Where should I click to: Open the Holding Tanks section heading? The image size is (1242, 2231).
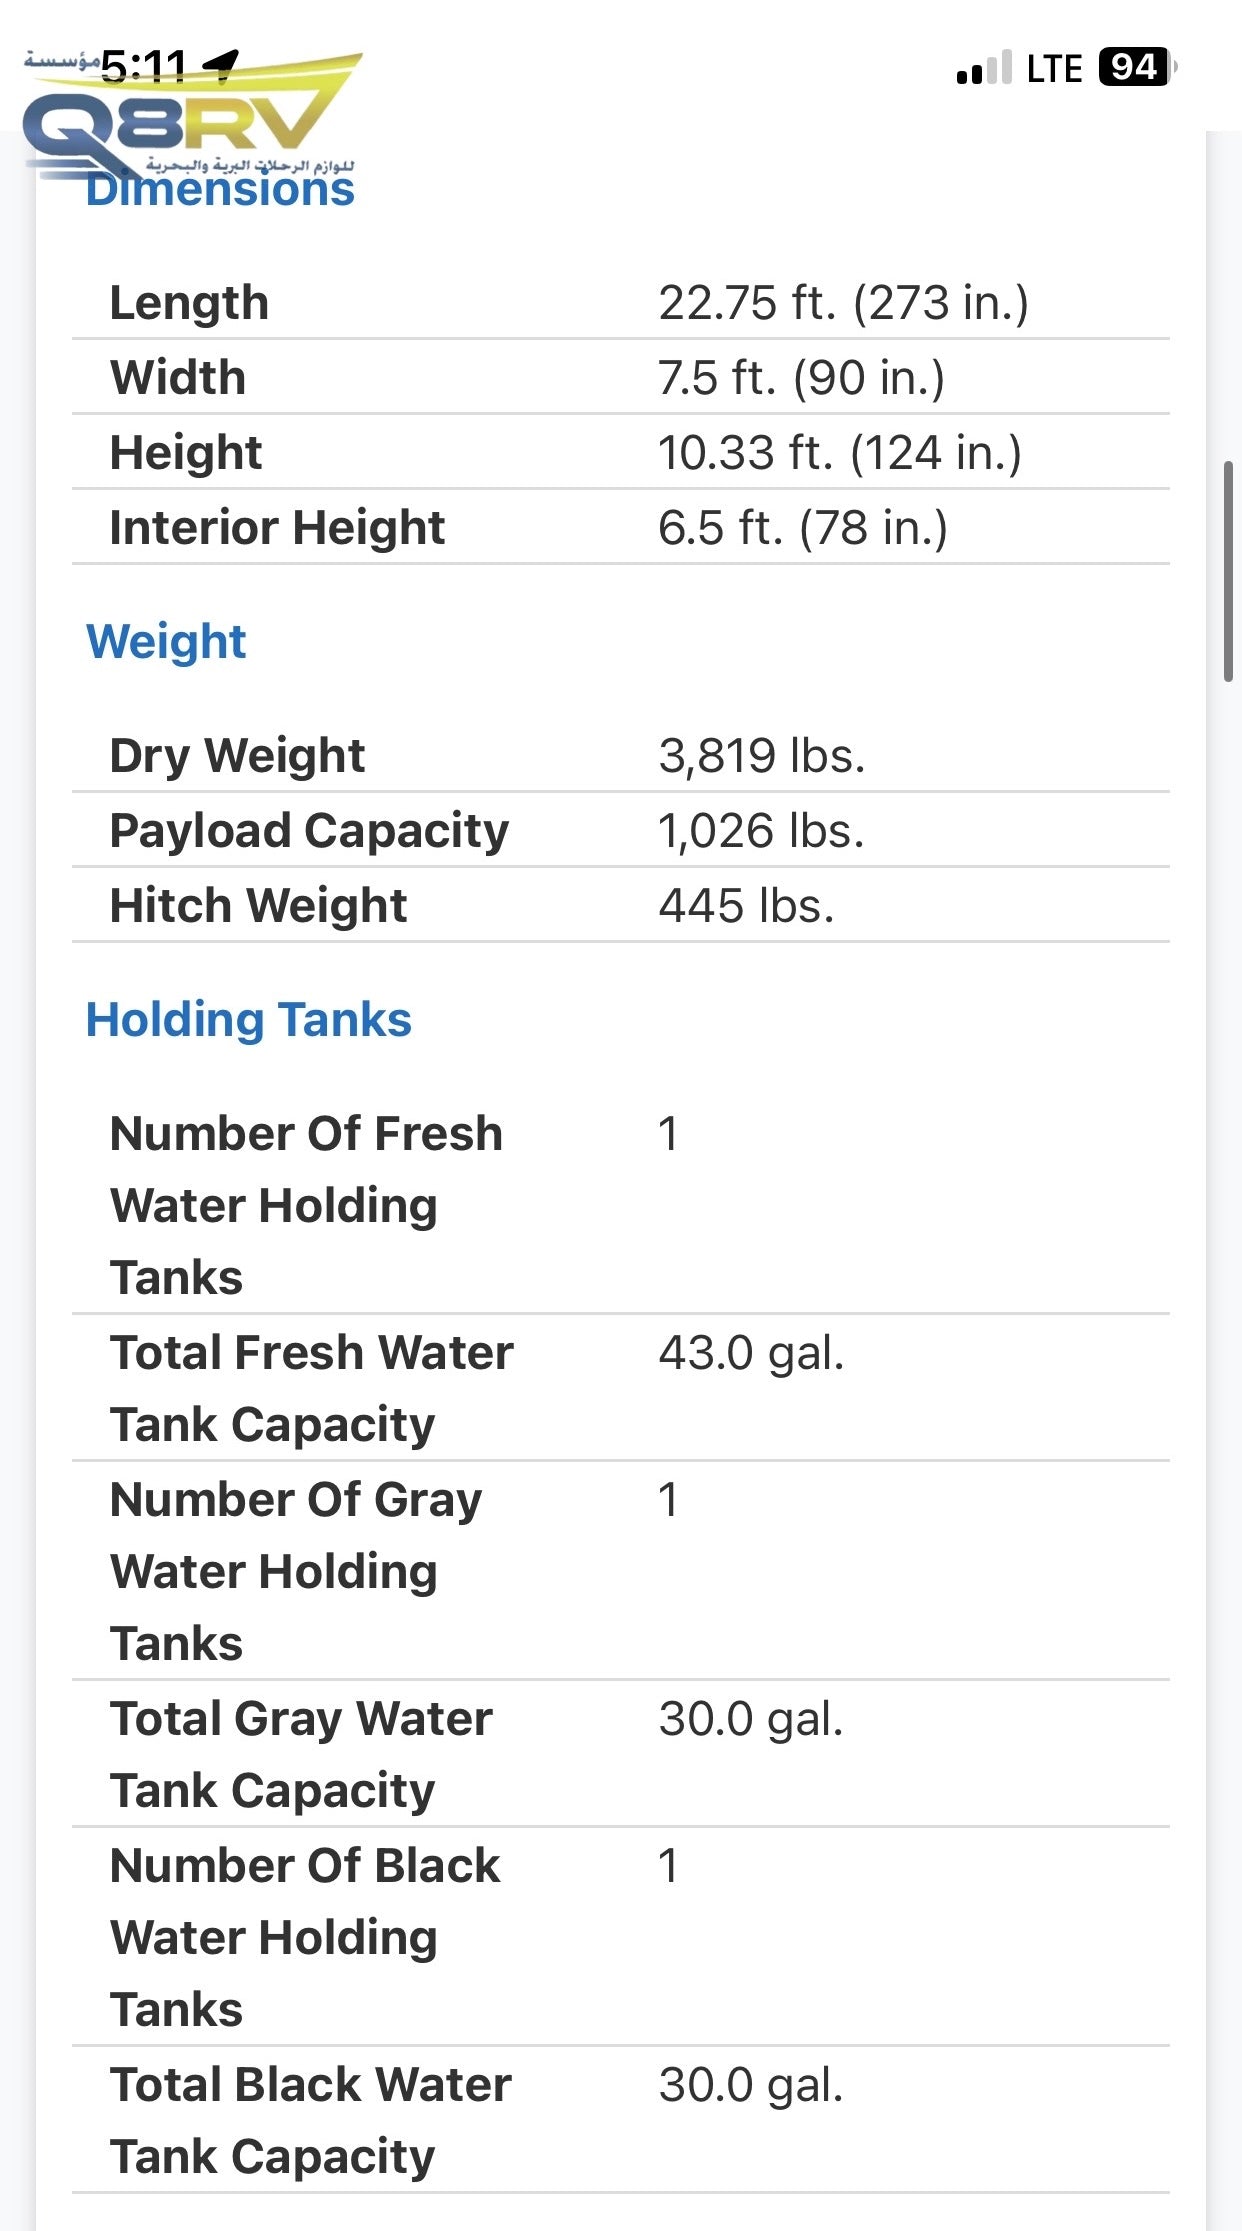(x=249, y=1020)
